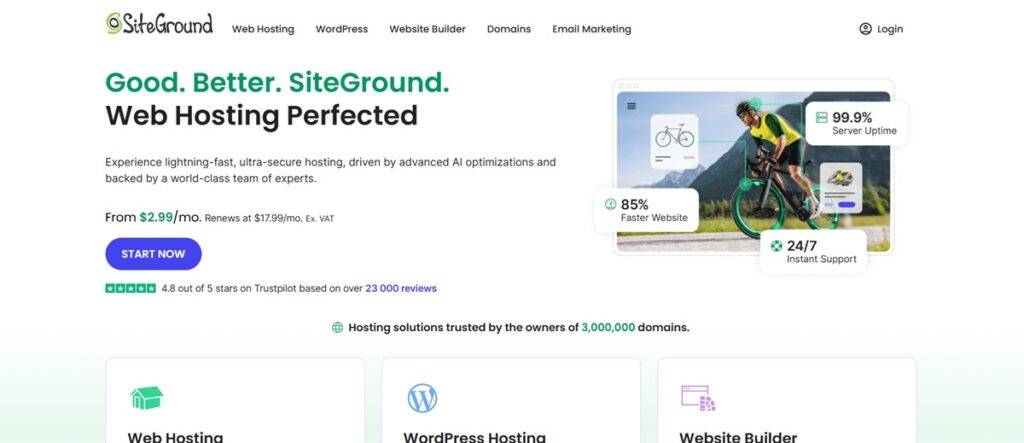The height and width of the screenshot is (443, 1024).
Task: Click the Trustpilot green stars rating
Action: [x=131, y=288]
